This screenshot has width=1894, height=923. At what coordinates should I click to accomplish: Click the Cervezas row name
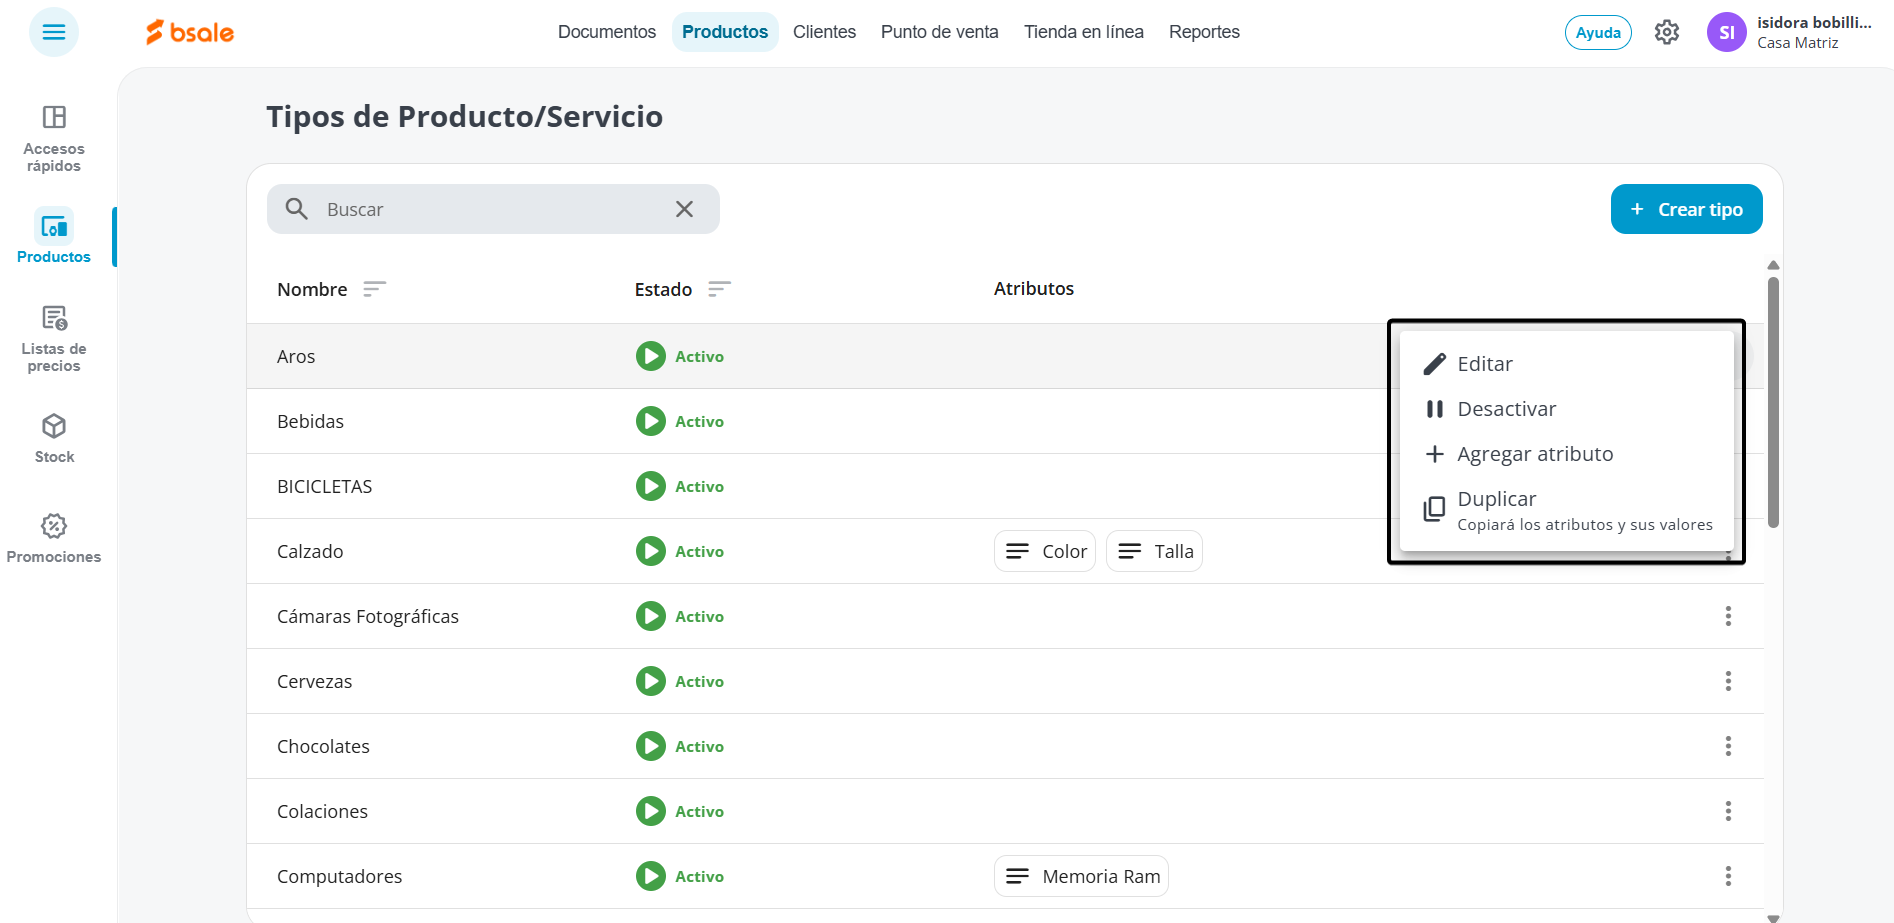tap(314, 681)
